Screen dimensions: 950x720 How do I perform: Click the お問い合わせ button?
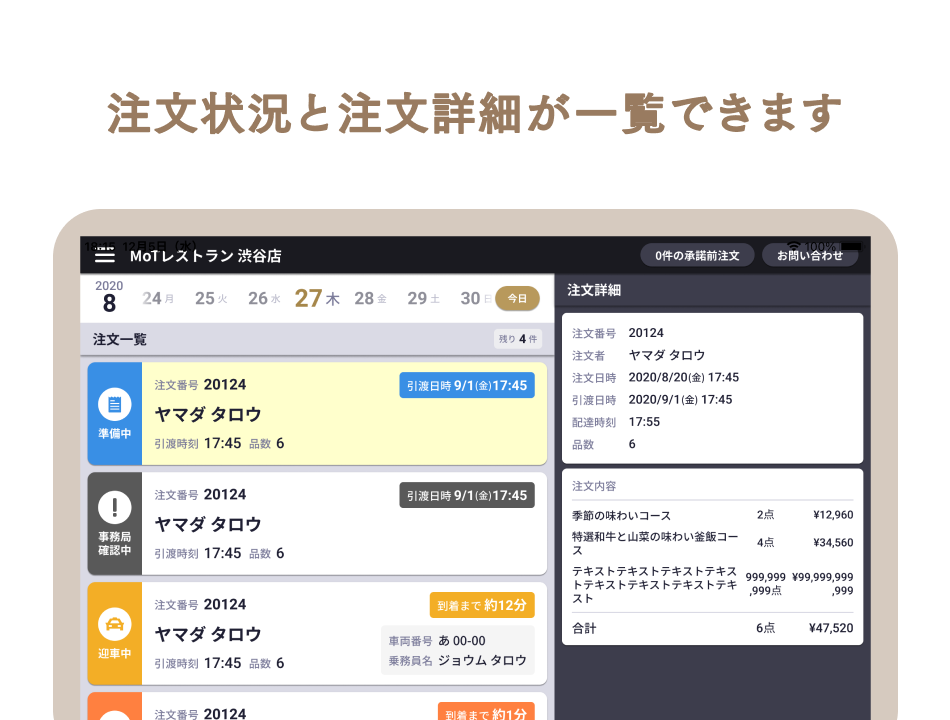[810, 256]
